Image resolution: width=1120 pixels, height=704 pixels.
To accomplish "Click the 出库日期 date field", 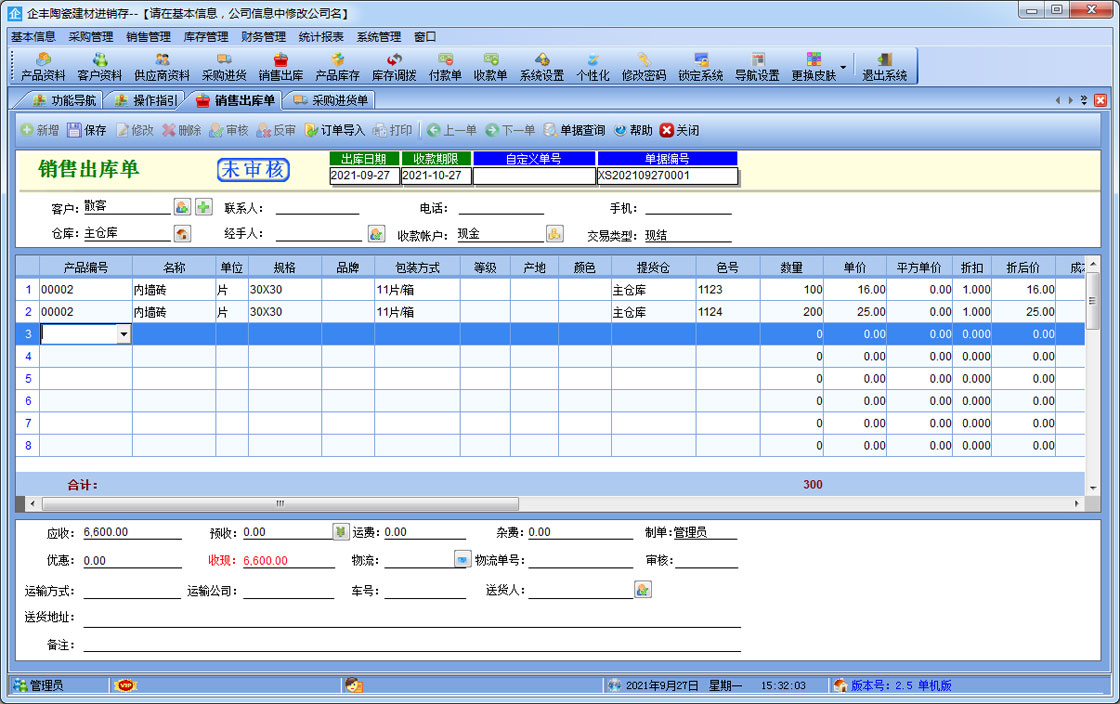I will pyautogui.click(x=364, y=176).
